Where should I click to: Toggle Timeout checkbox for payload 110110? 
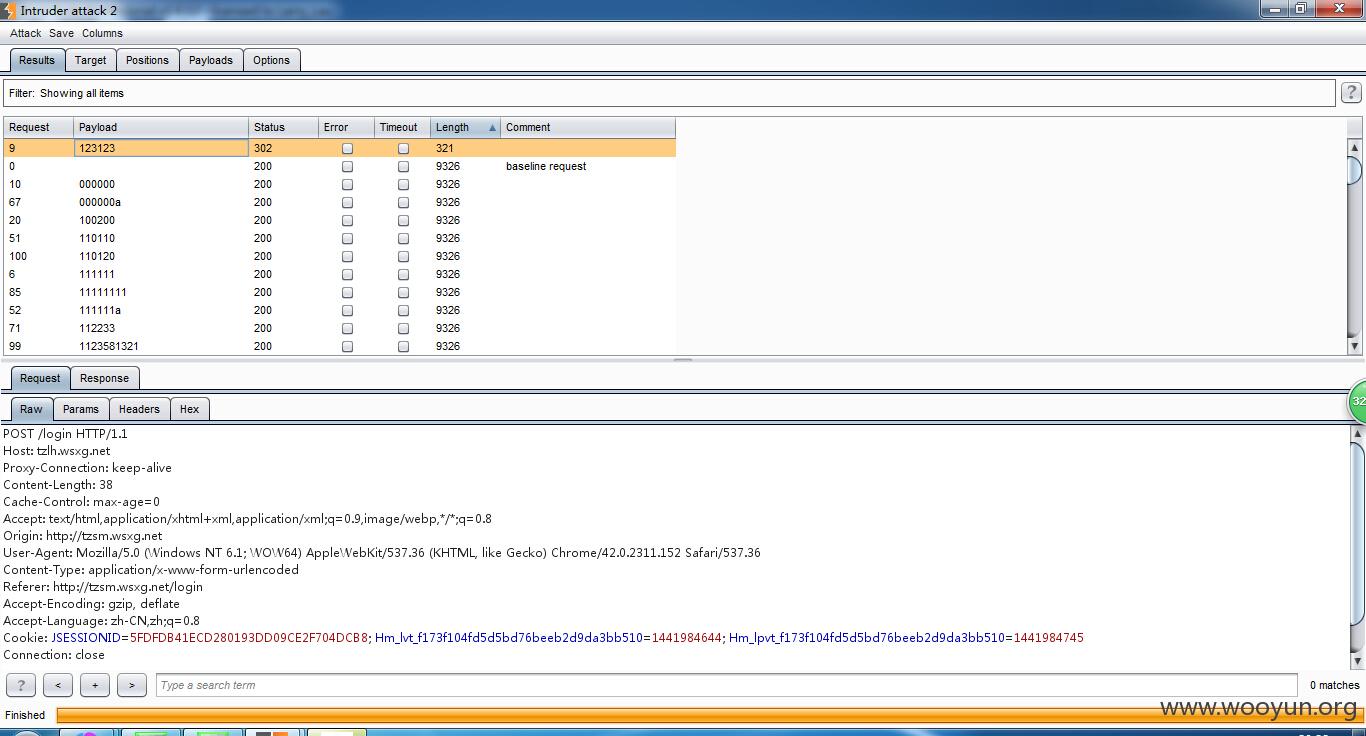(403, 238)
